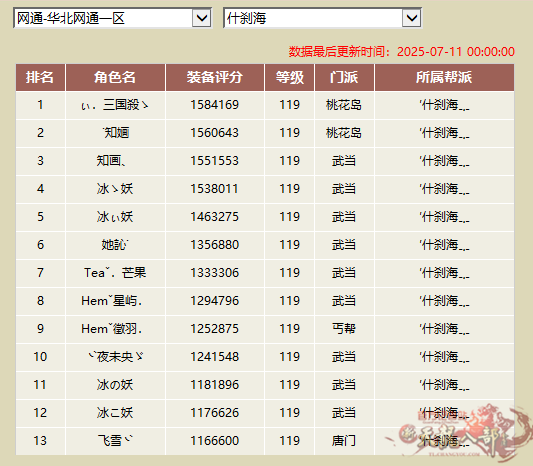Select character 冰の妖 in rank 11
This screenshot has height=466, width=533.
click(x=115, y=384)
